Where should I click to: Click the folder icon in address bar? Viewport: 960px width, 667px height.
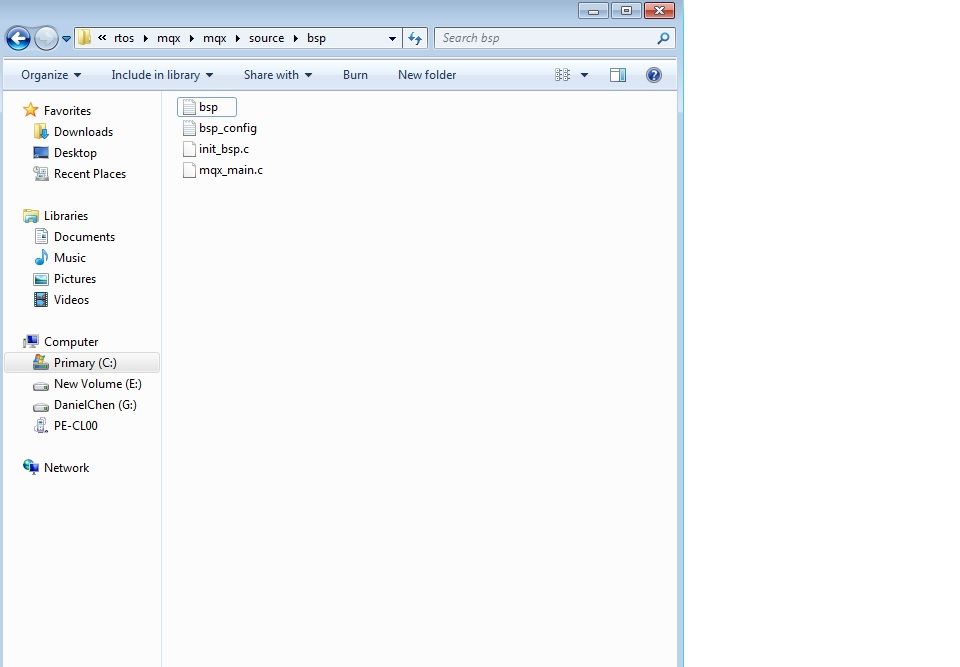point(84,38)
